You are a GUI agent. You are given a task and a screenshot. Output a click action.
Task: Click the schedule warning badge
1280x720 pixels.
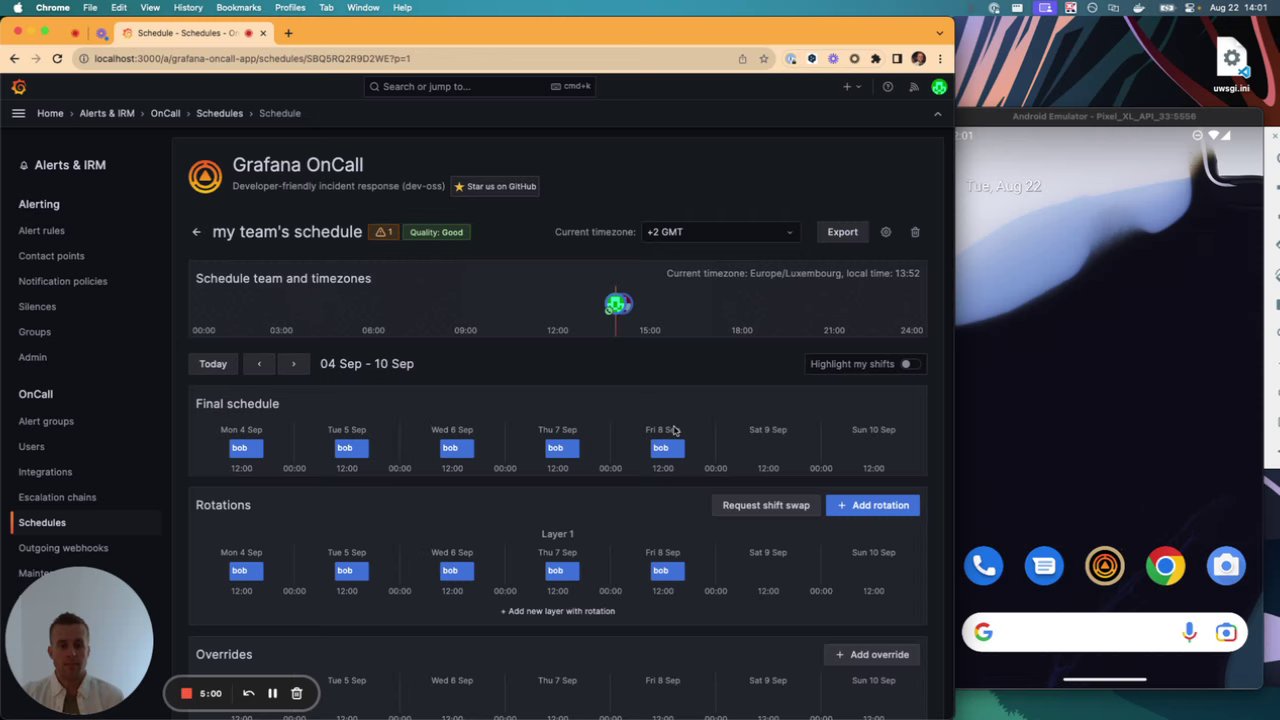pos(383,232)
